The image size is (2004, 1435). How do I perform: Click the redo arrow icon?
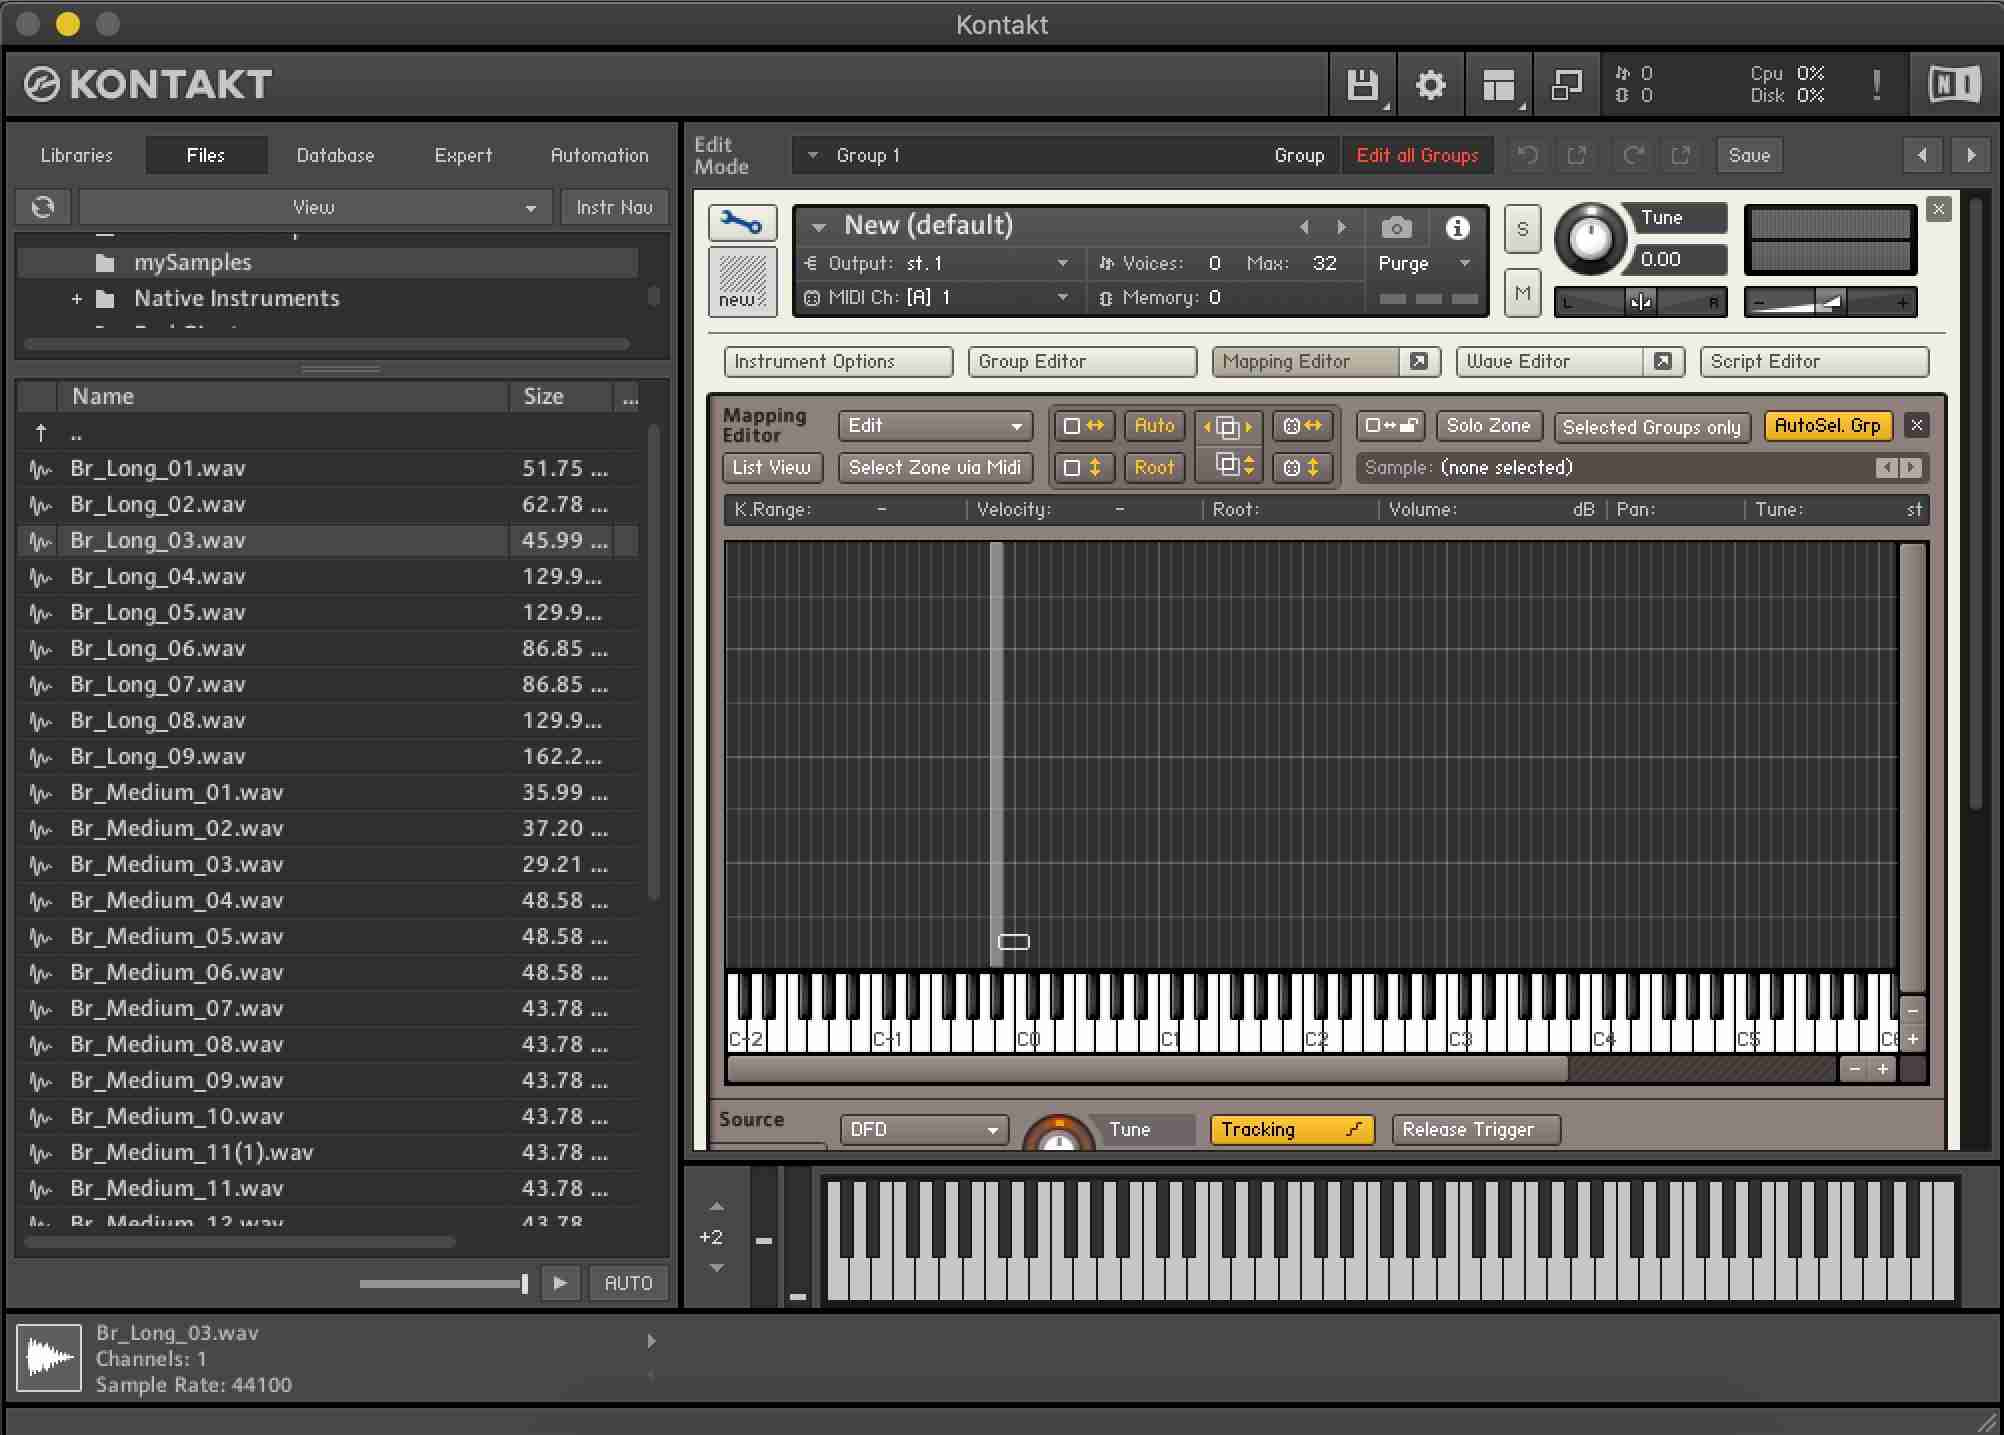[x=1634, y=155]
